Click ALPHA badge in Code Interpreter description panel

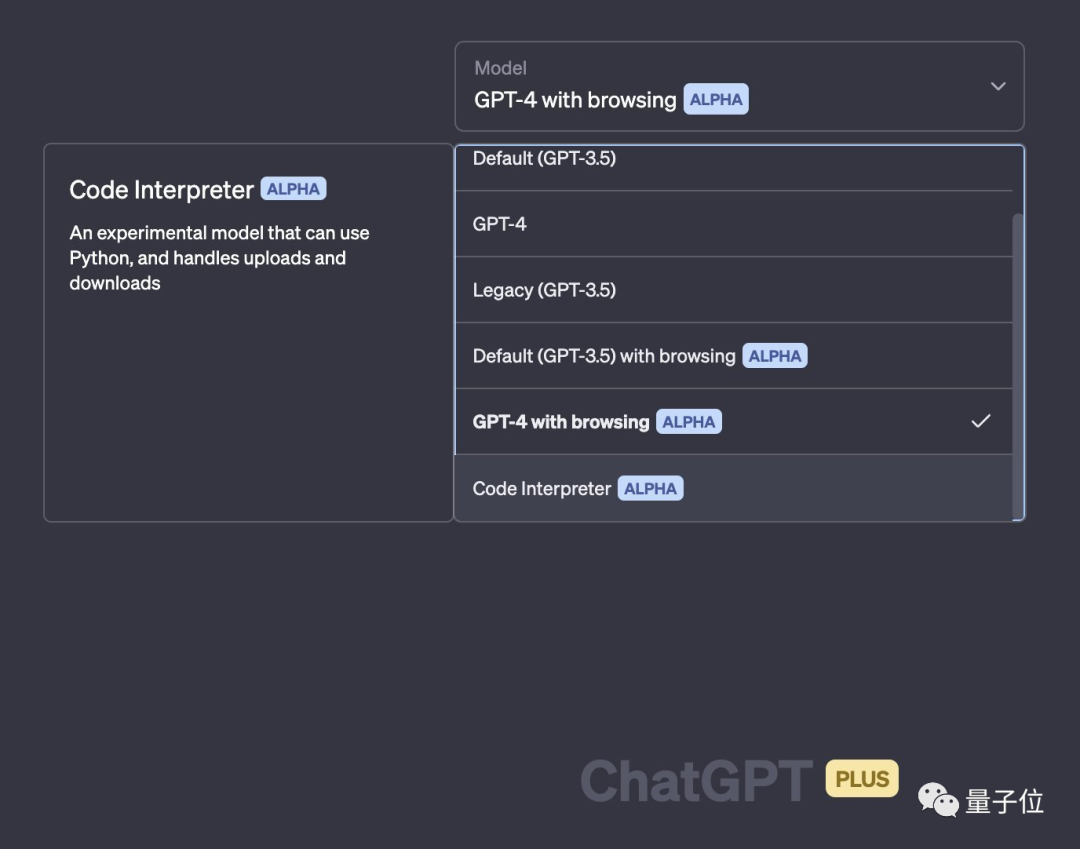click(294, 189)
